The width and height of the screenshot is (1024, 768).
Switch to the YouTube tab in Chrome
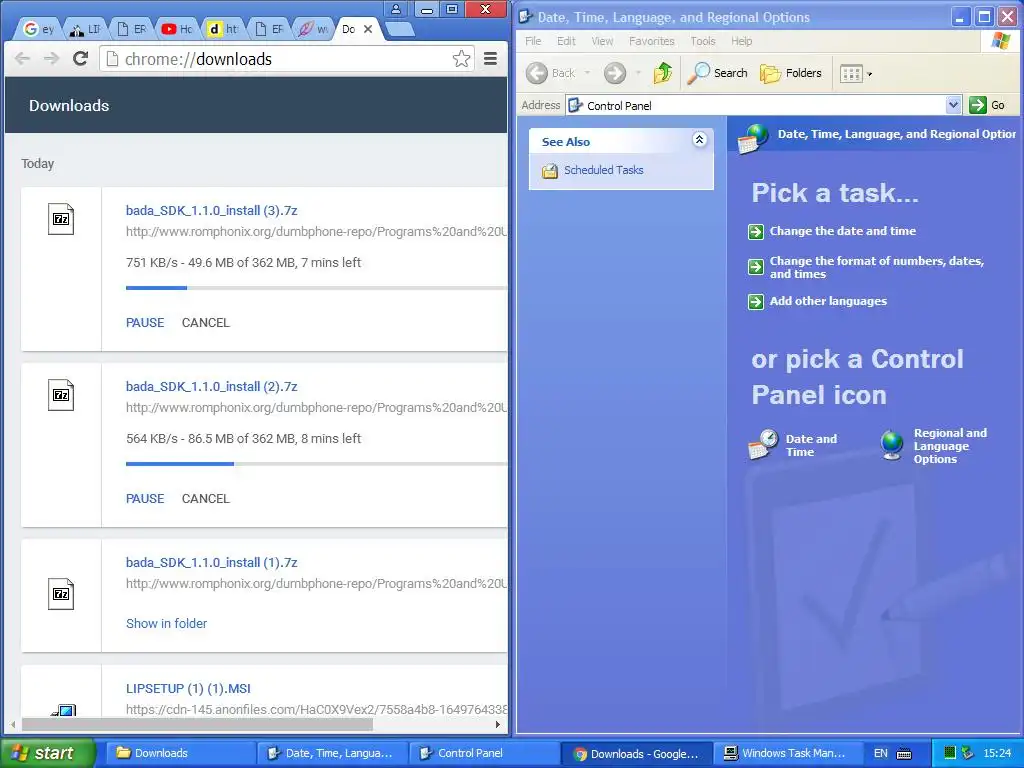tap(177, 29)
